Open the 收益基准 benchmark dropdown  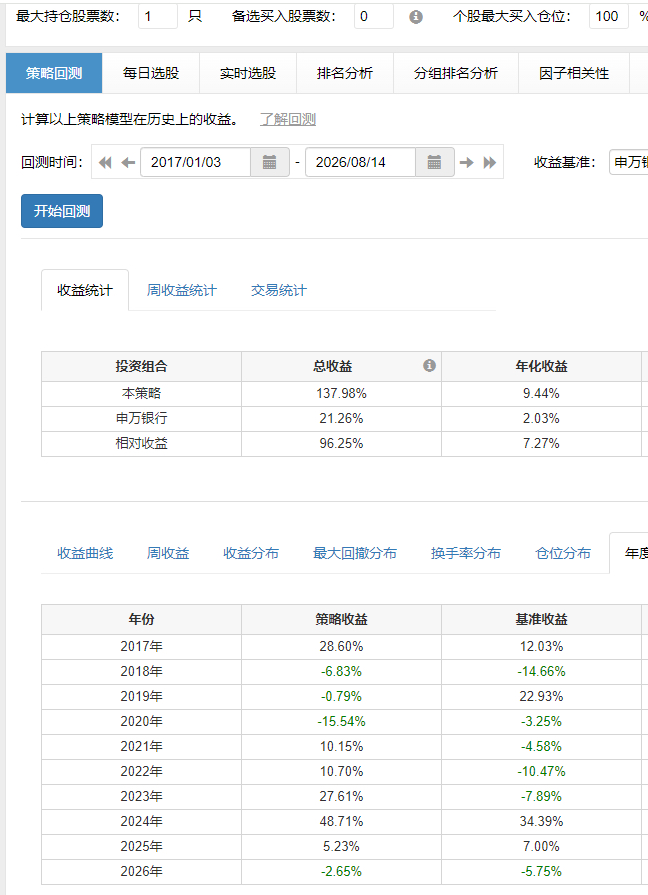pos(629,162)
